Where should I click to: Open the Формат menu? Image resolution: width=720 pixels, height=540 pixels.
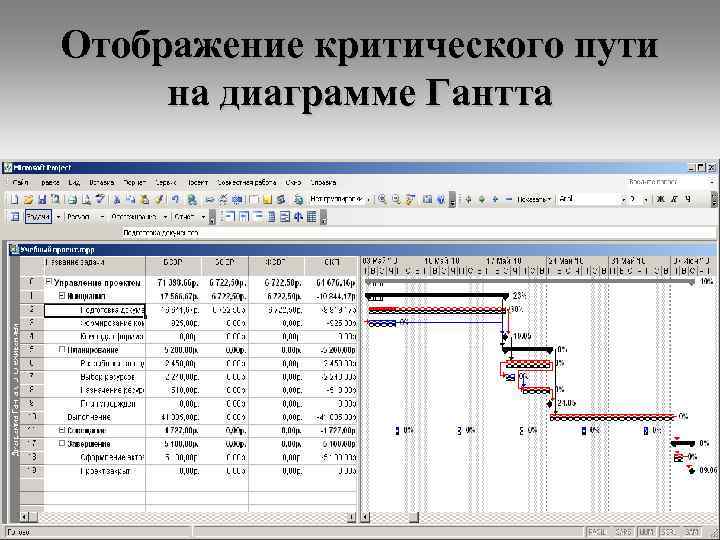135,183
